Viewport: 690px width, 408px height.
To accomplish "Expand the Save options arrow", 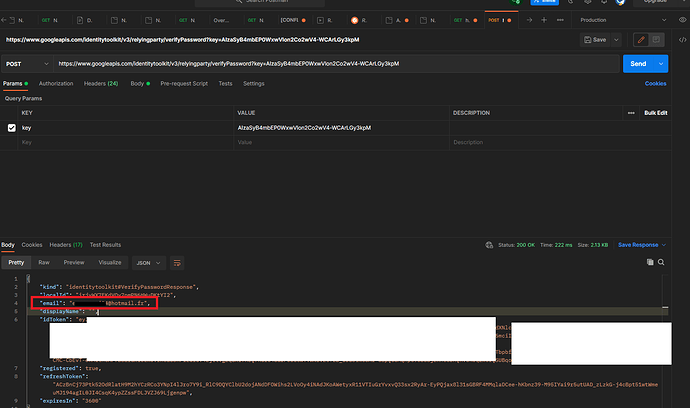I will [x=616, y=40].
